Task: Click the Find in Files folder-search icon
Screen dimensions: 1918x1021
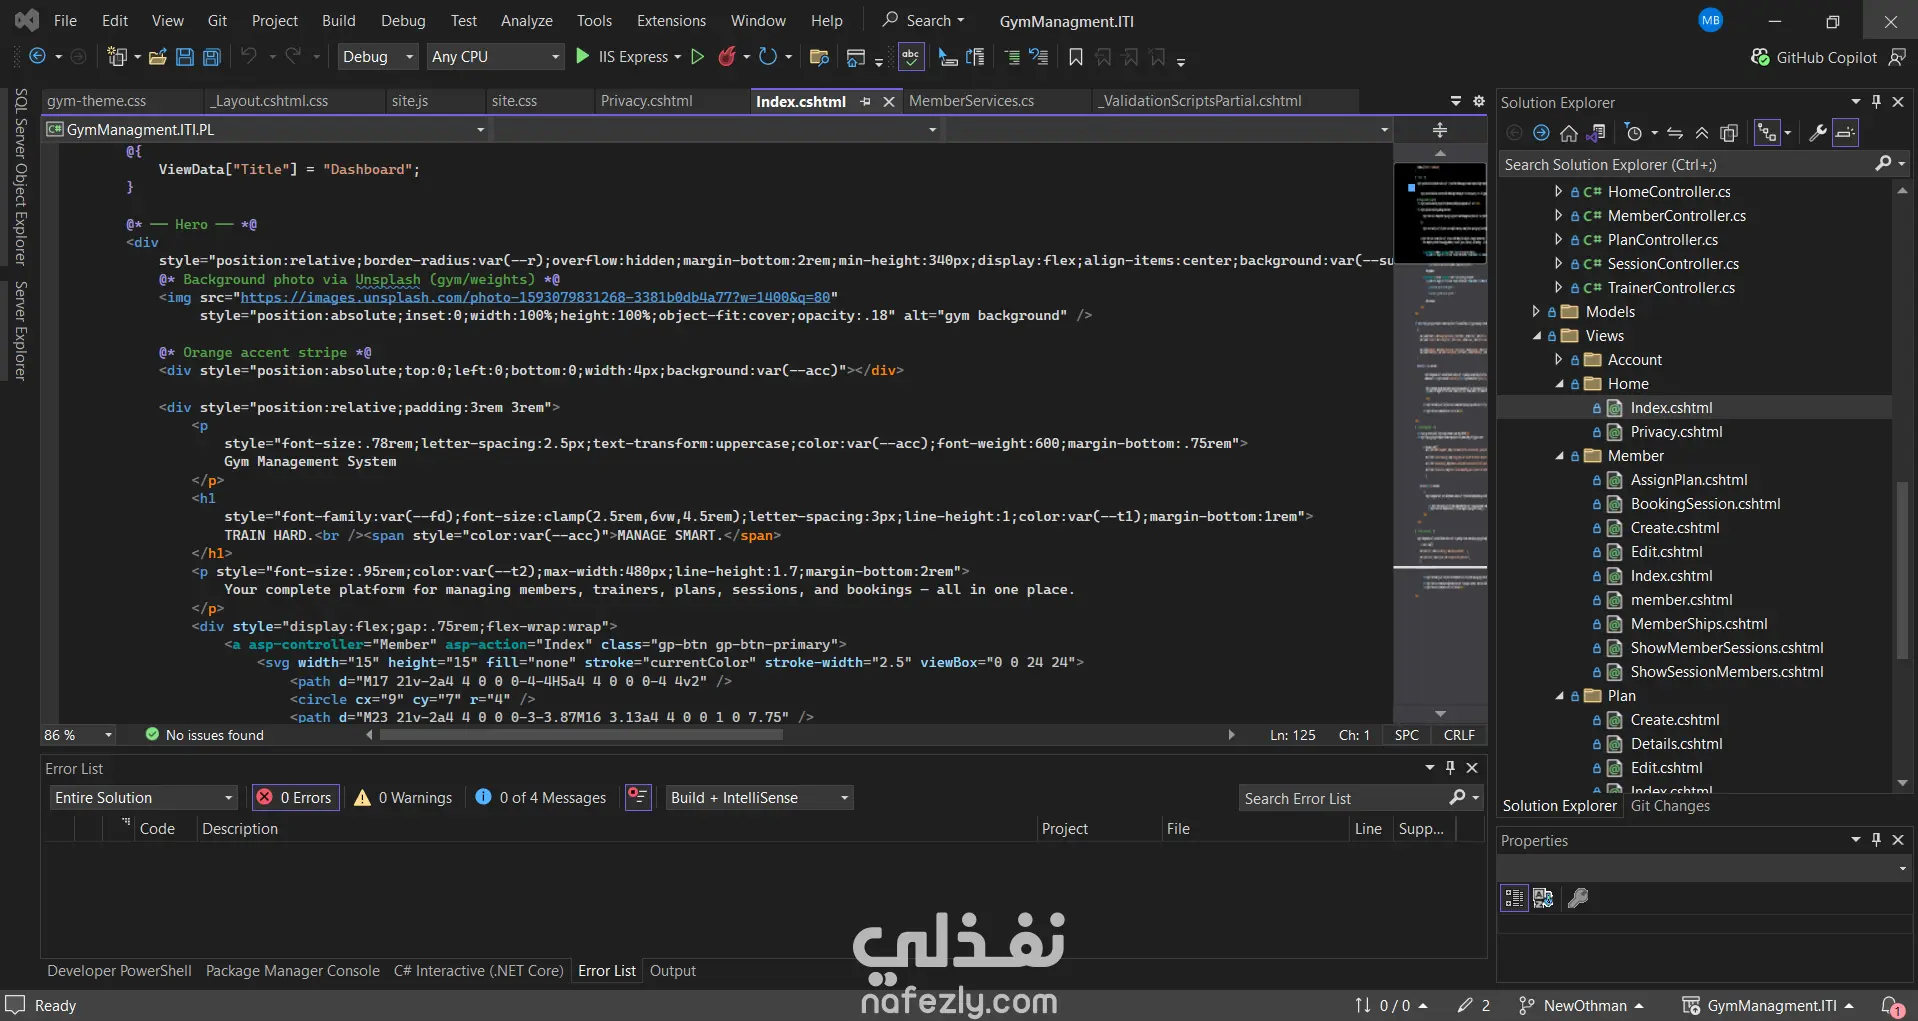Action: (819, 57)
